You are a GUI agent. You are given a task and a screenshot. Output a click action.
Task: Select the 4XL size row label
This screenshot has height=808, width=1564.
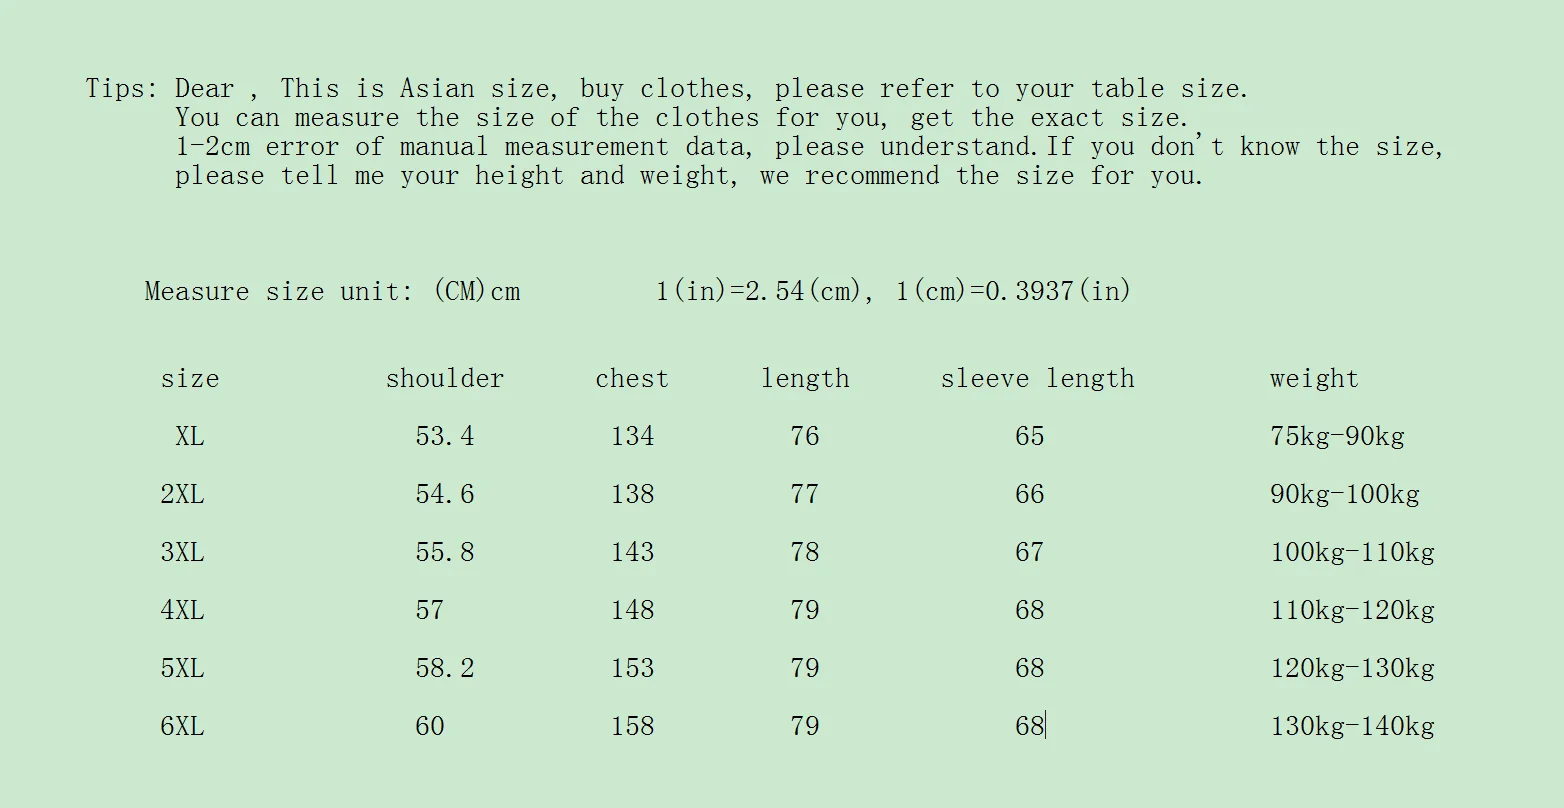point(182,611)
